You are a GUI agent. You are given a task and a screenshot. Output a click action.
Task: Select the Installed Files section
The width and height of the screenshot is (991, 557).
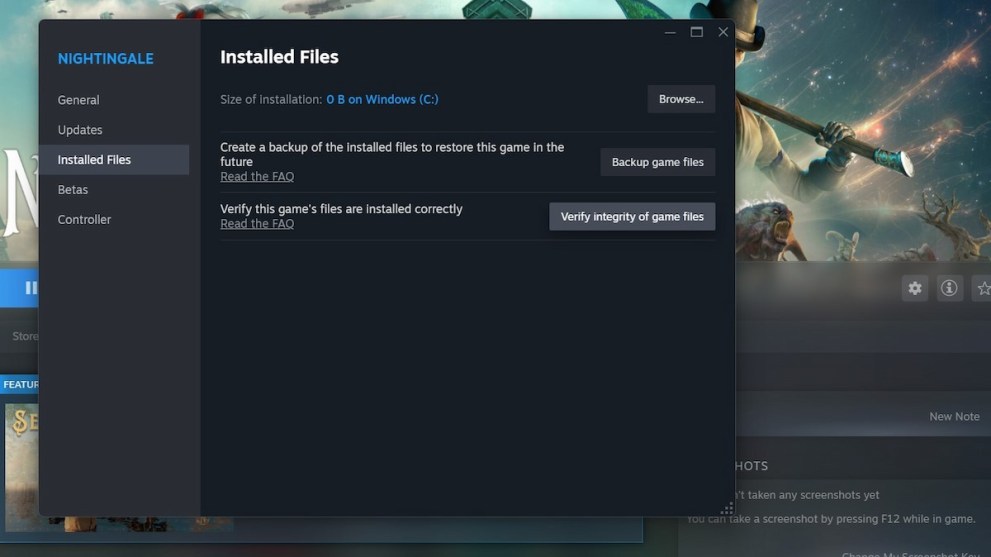[x=94, y=160]
